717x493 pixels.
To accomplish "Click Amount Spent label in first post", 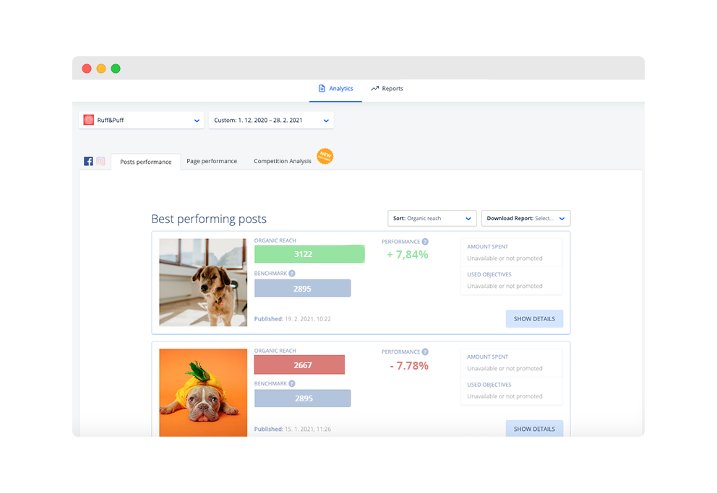I will point(487,246).
